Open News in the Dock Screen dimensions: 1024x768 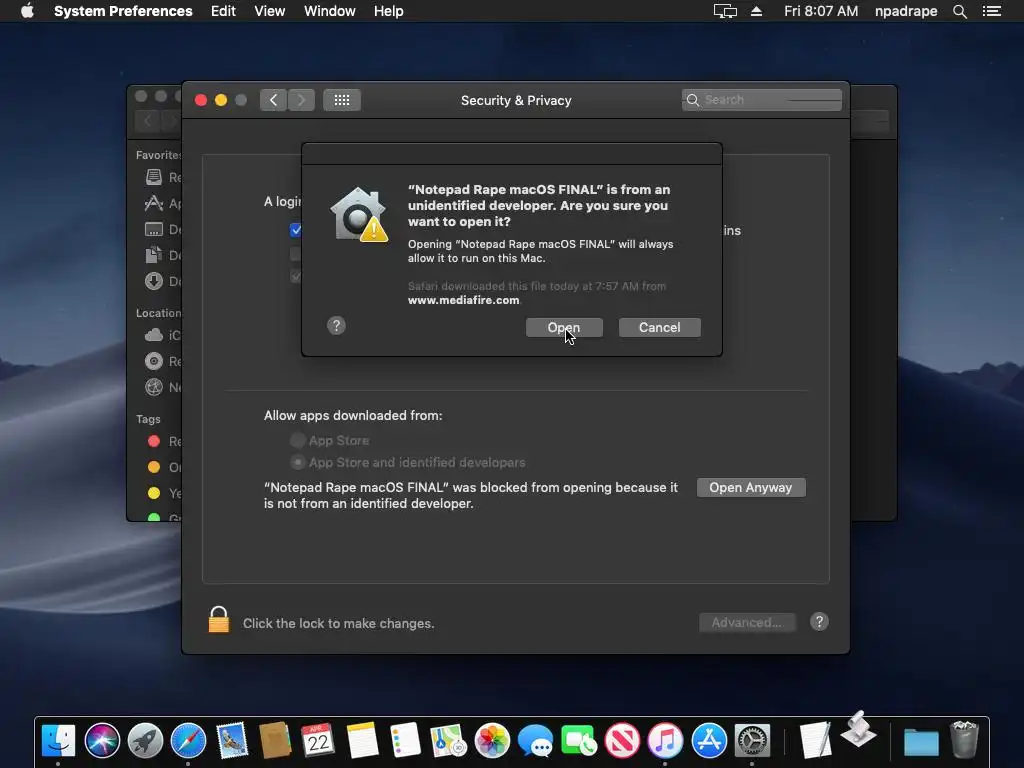622,741
